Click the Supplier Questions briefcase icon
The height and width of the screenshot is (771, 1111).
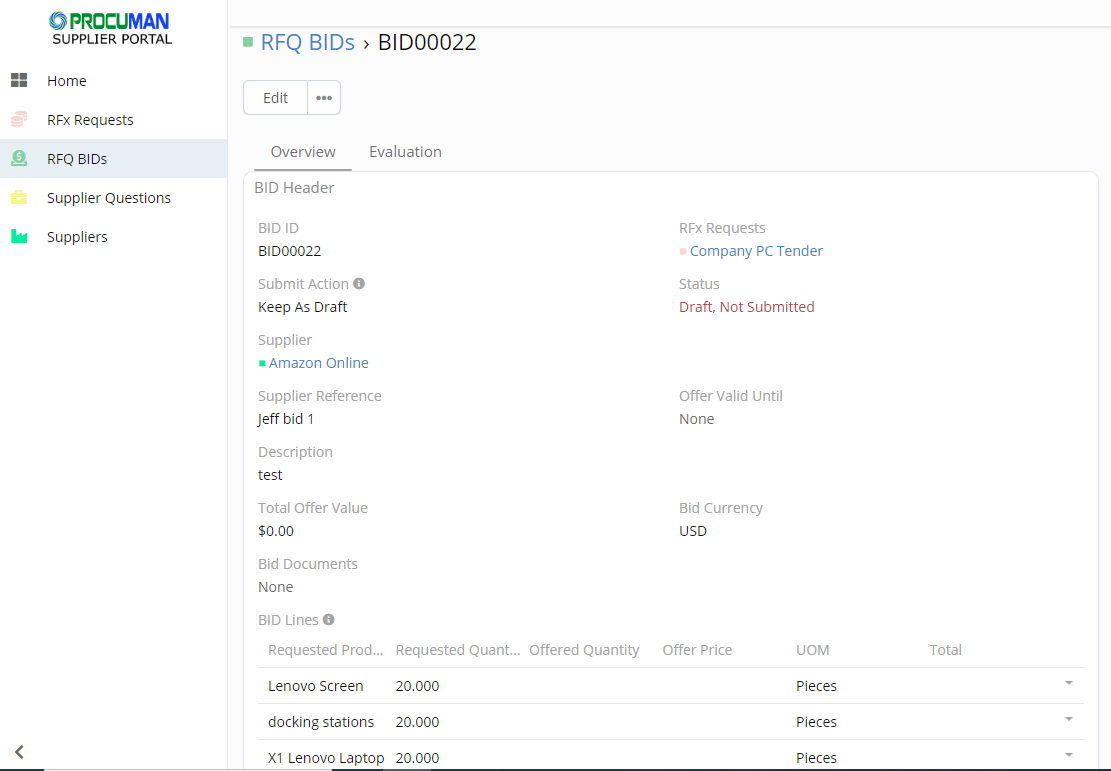(x=19, y=198)
